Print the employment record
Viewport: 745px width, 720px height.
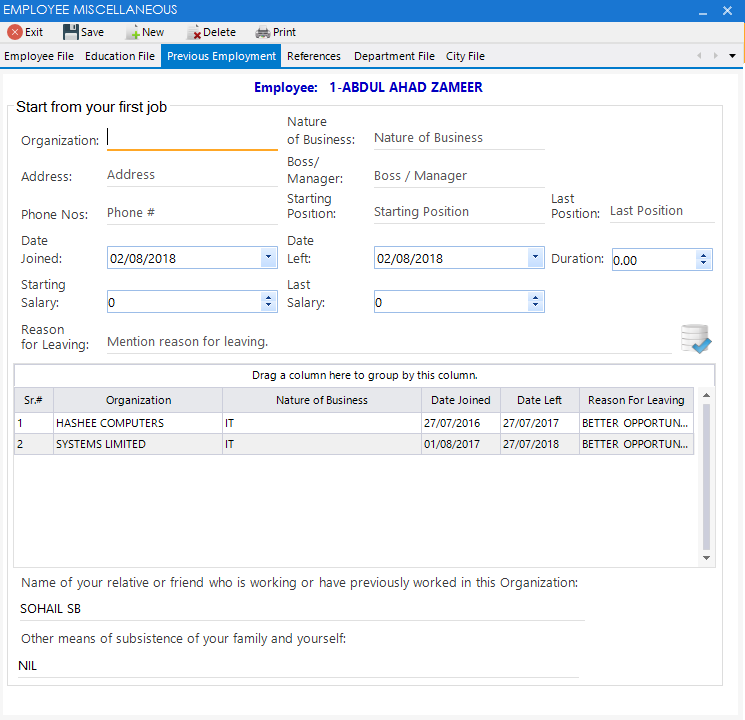click(276, 32)
